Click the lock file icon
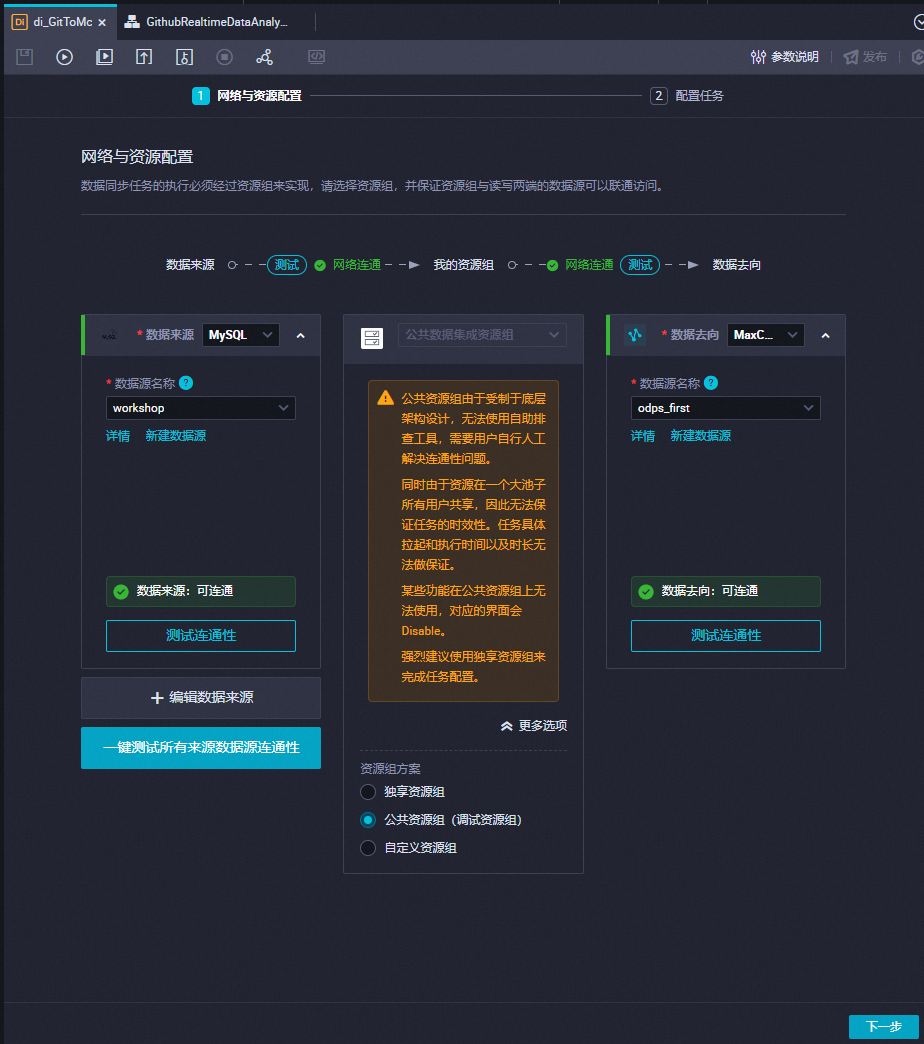Image resolution: width=924 pixels, height=1044 pixels. 184,57
